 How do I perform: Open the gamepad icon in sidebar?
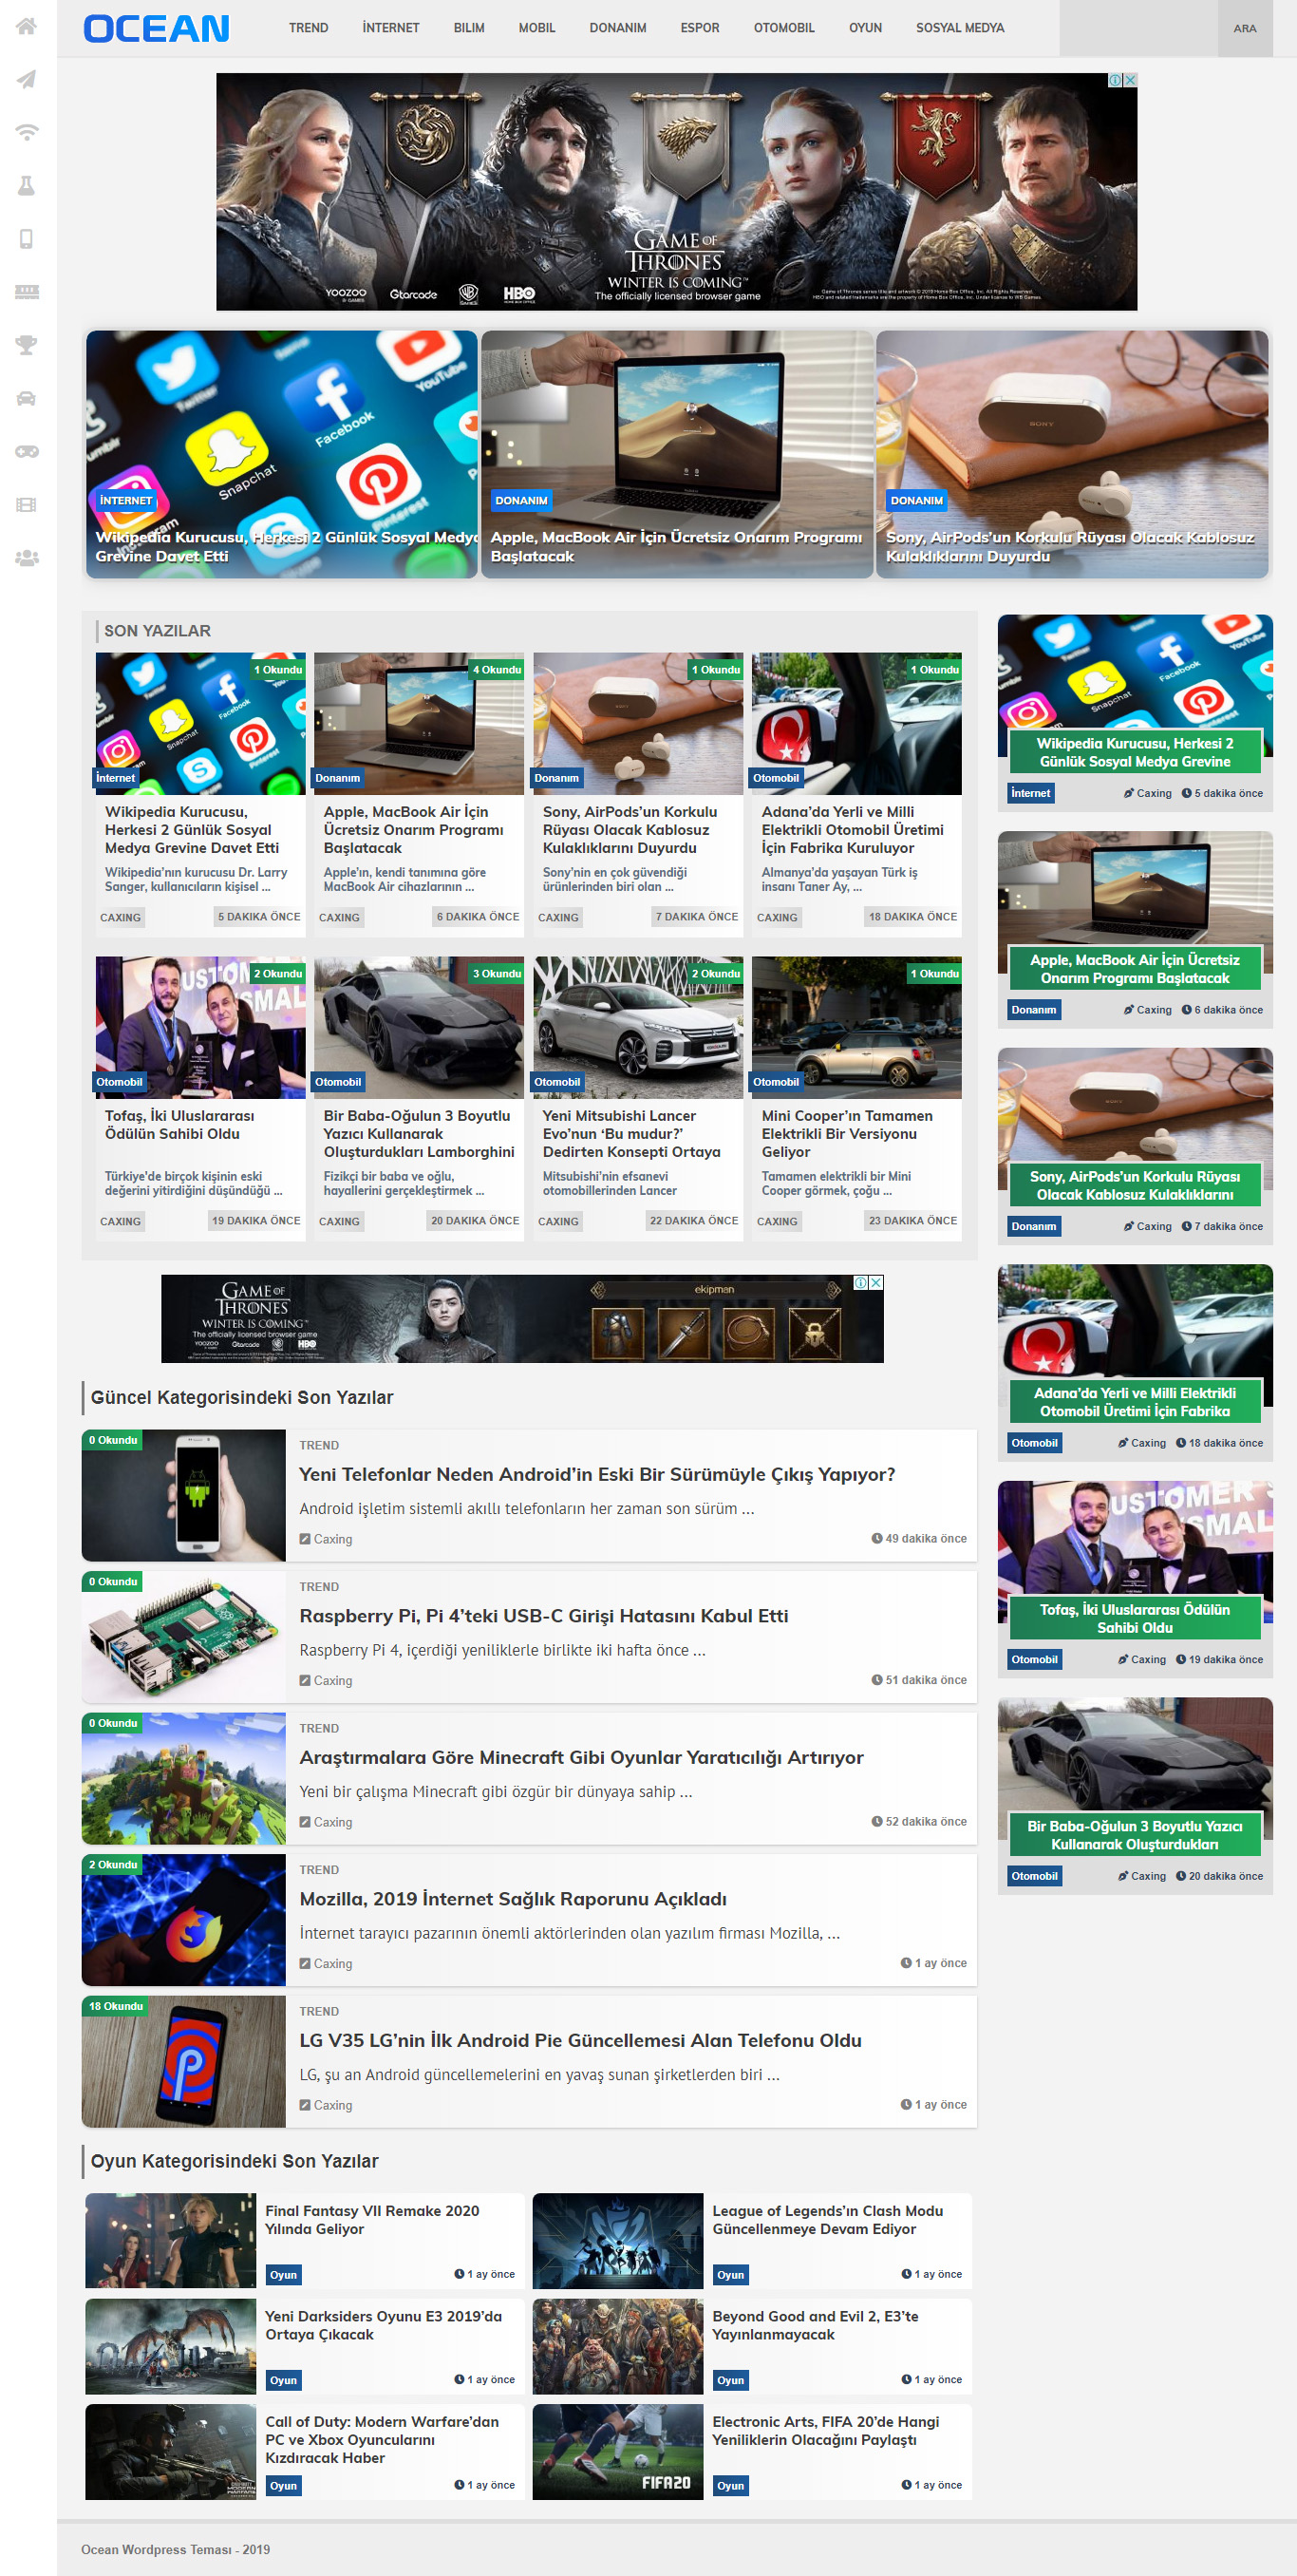coord(27,451)
